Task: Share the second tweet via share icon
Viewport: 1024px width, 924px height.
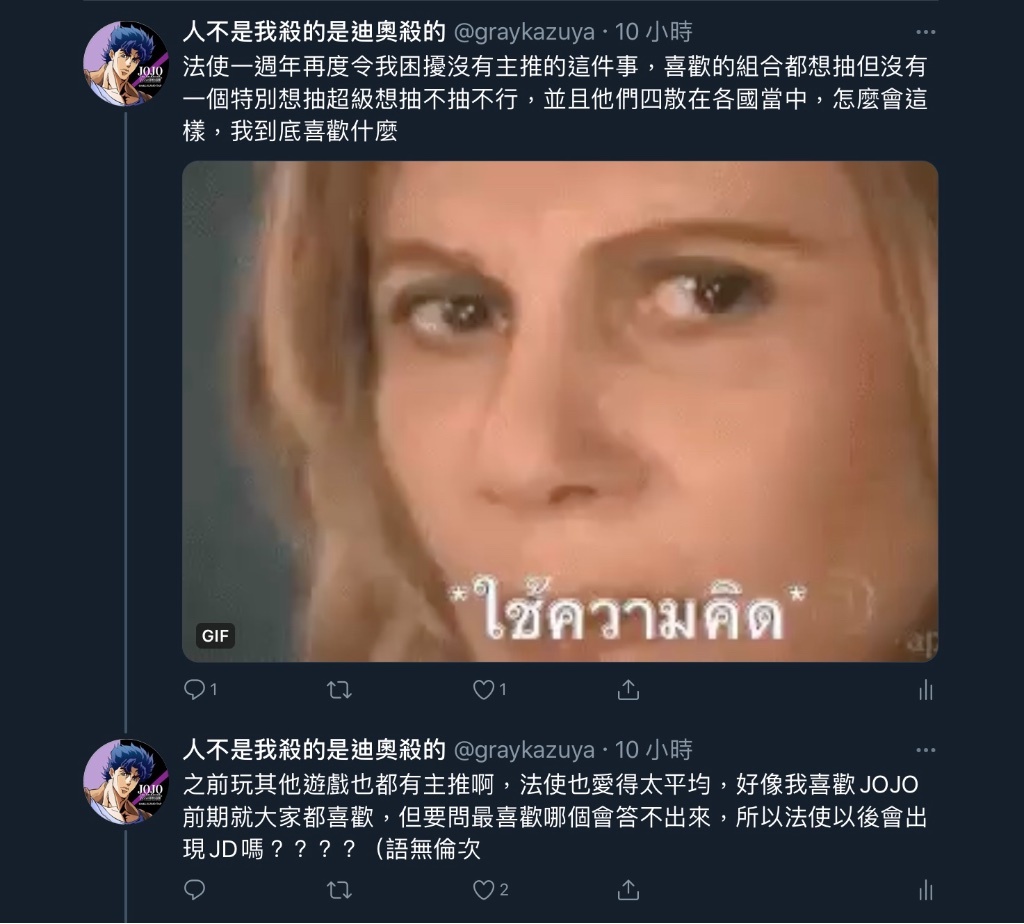Action: [x=628, y=889]
